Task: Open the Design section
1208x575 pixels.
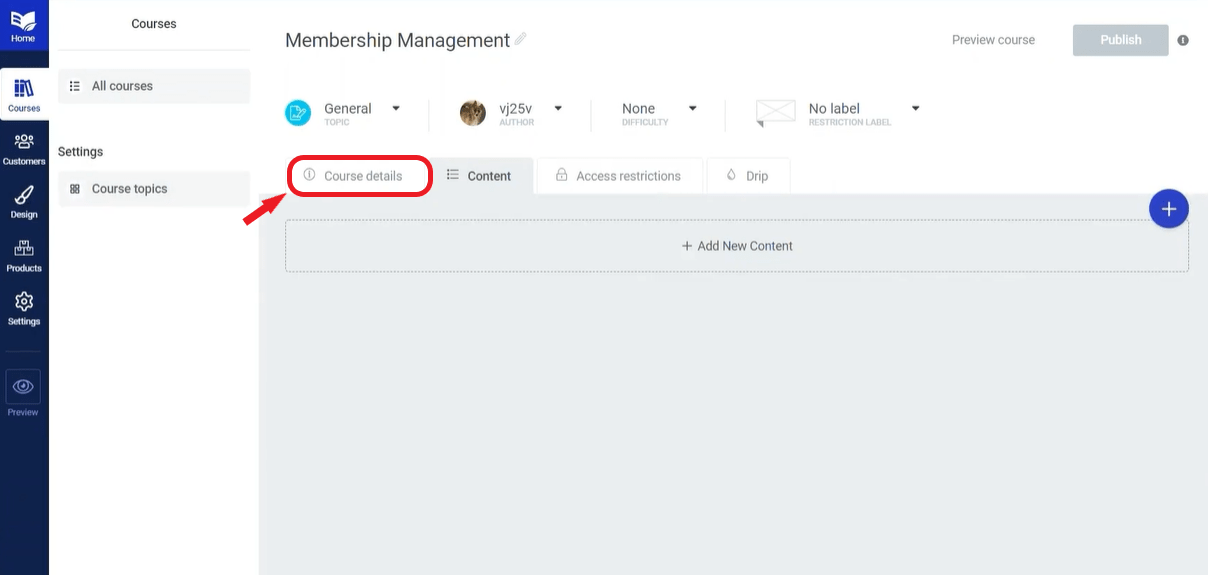Action: click(24, 202)
